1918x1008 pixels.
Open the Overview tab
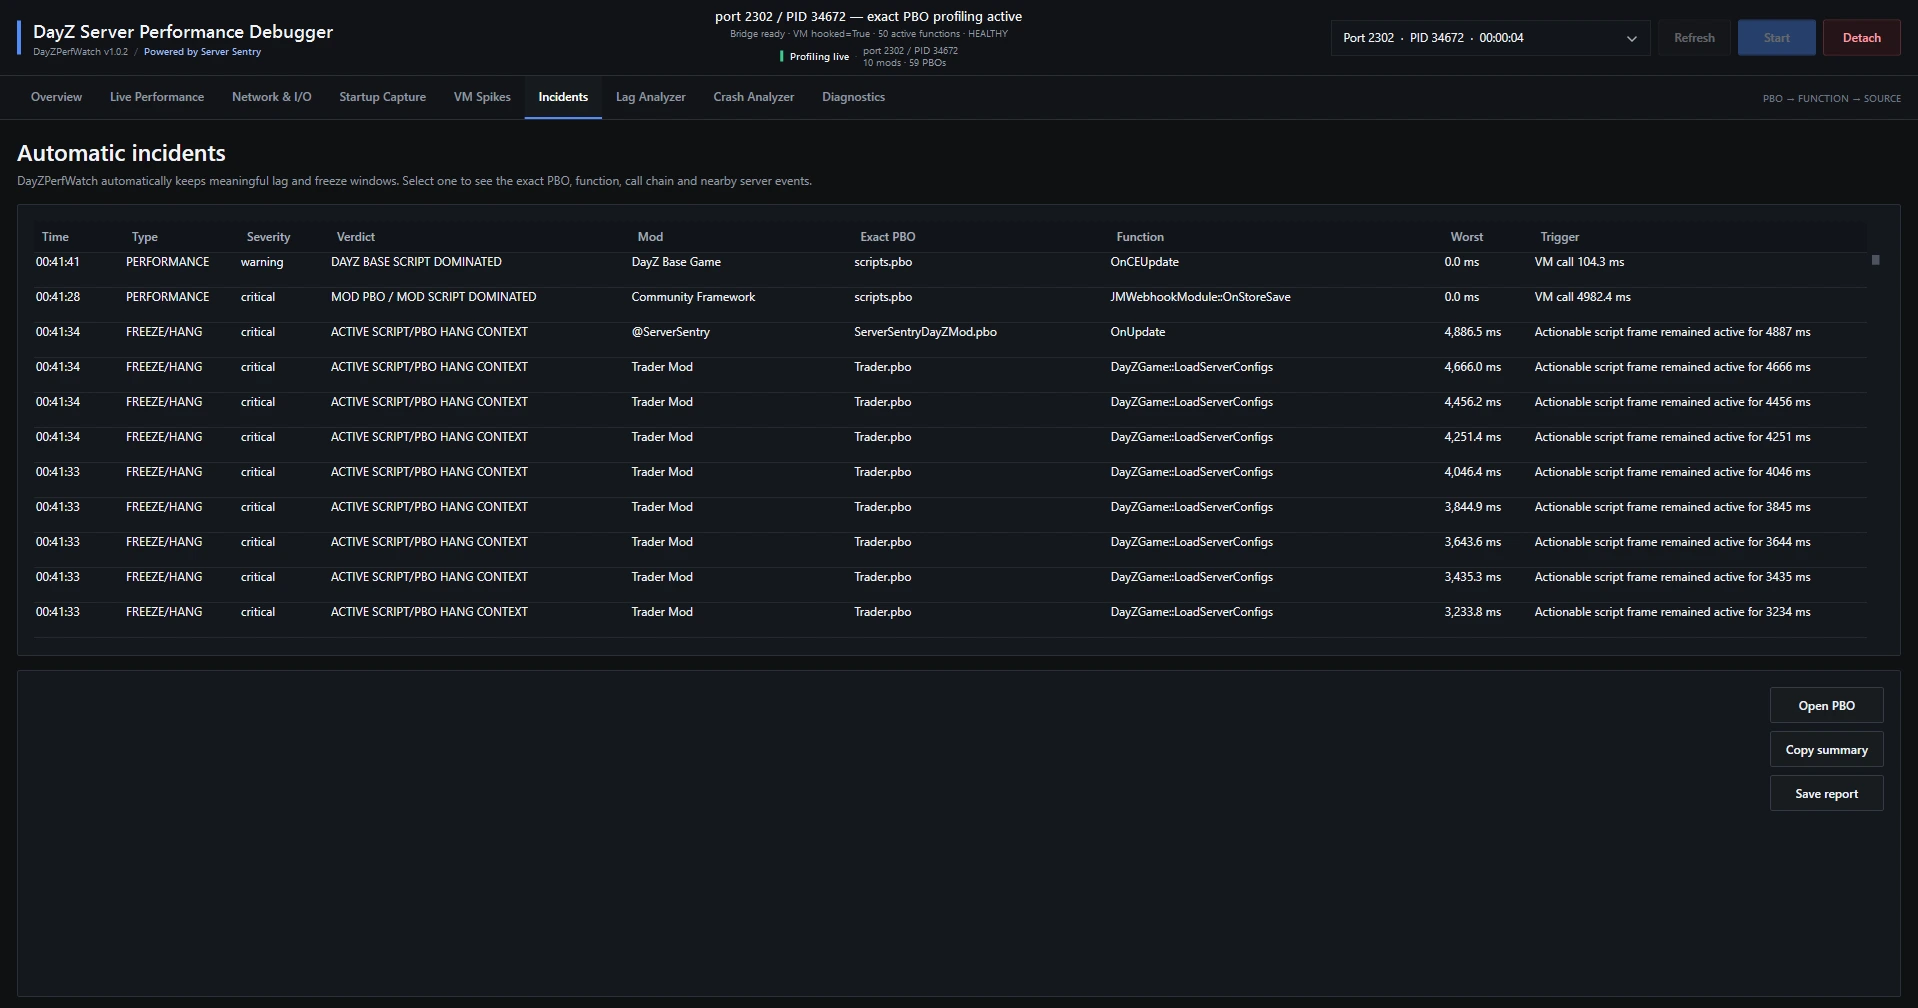(x=56, y=97)
